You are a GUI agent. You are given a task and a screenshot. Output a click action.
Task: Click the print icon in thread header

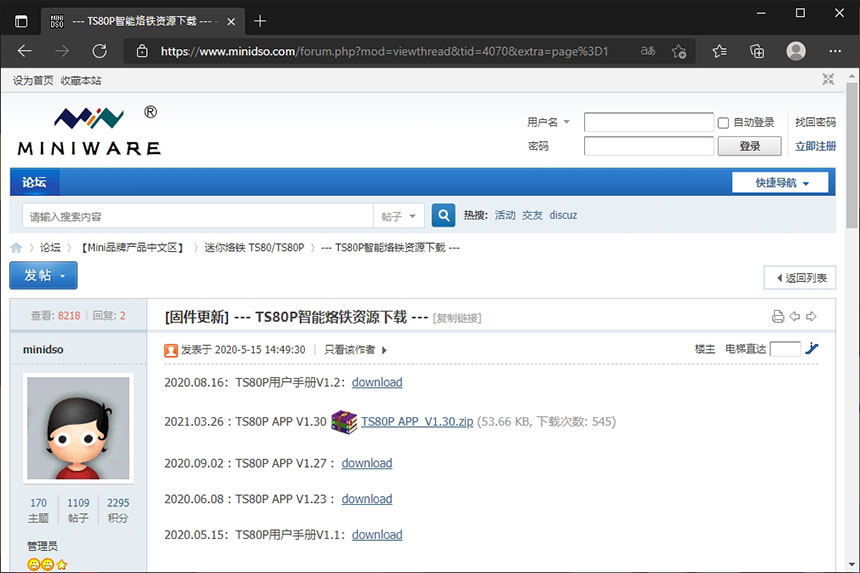[x=778, y=316]
